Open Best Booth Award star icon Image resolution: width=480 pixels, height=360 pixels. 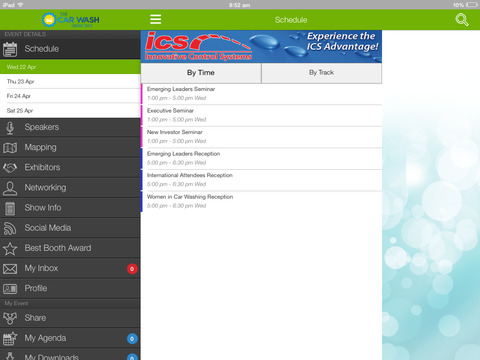[10, 249]
